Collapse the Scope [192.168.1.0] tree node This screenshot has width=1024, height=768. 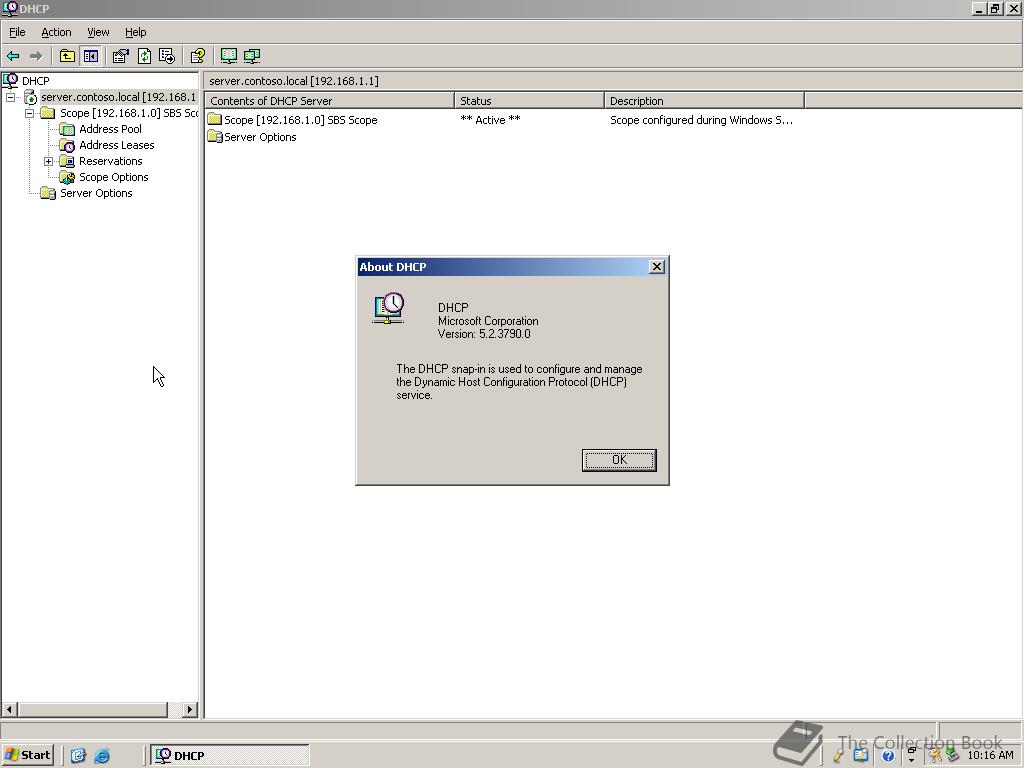pos(29,113)
